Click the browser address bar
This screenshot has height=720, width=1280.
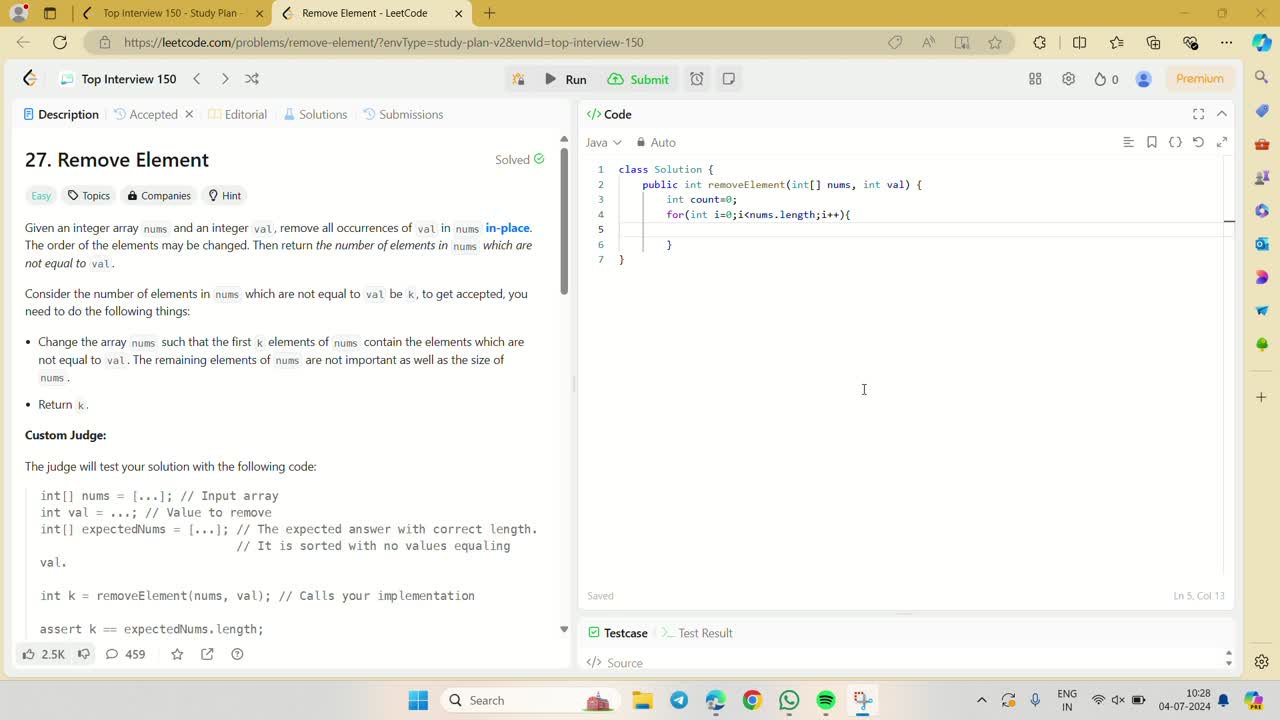coord(500,42)
